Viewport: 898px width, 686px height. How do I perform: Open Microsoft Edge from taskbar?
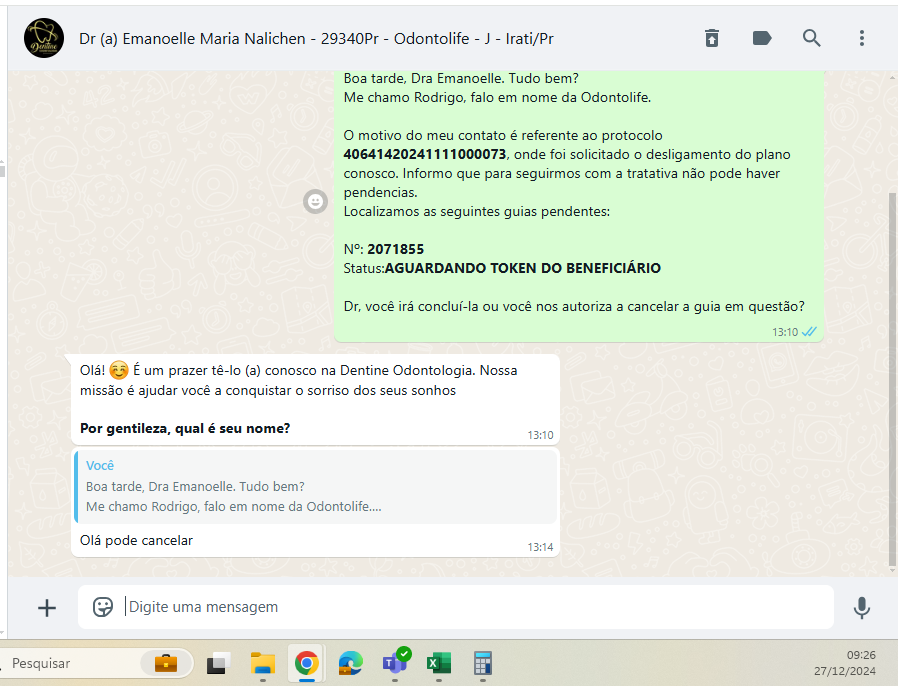click(x=350, y=663)
